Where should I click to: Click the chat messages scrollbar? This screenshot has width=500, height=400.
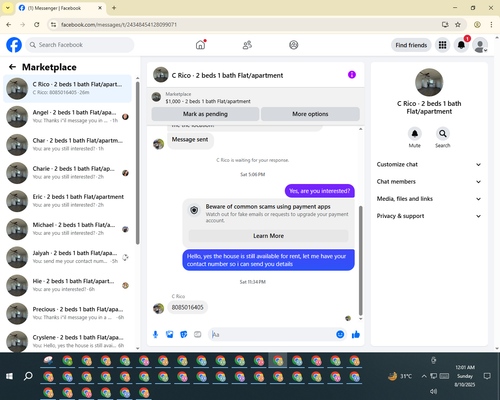coord(360,261)
